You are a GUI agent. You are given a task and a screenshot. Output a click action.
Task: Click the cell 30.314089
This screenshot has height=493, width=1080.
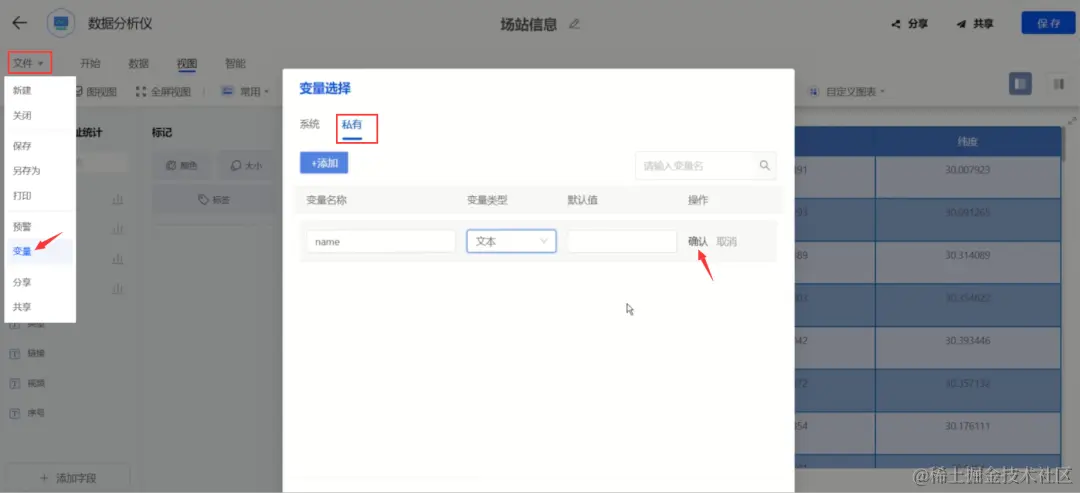click(968, 255)
